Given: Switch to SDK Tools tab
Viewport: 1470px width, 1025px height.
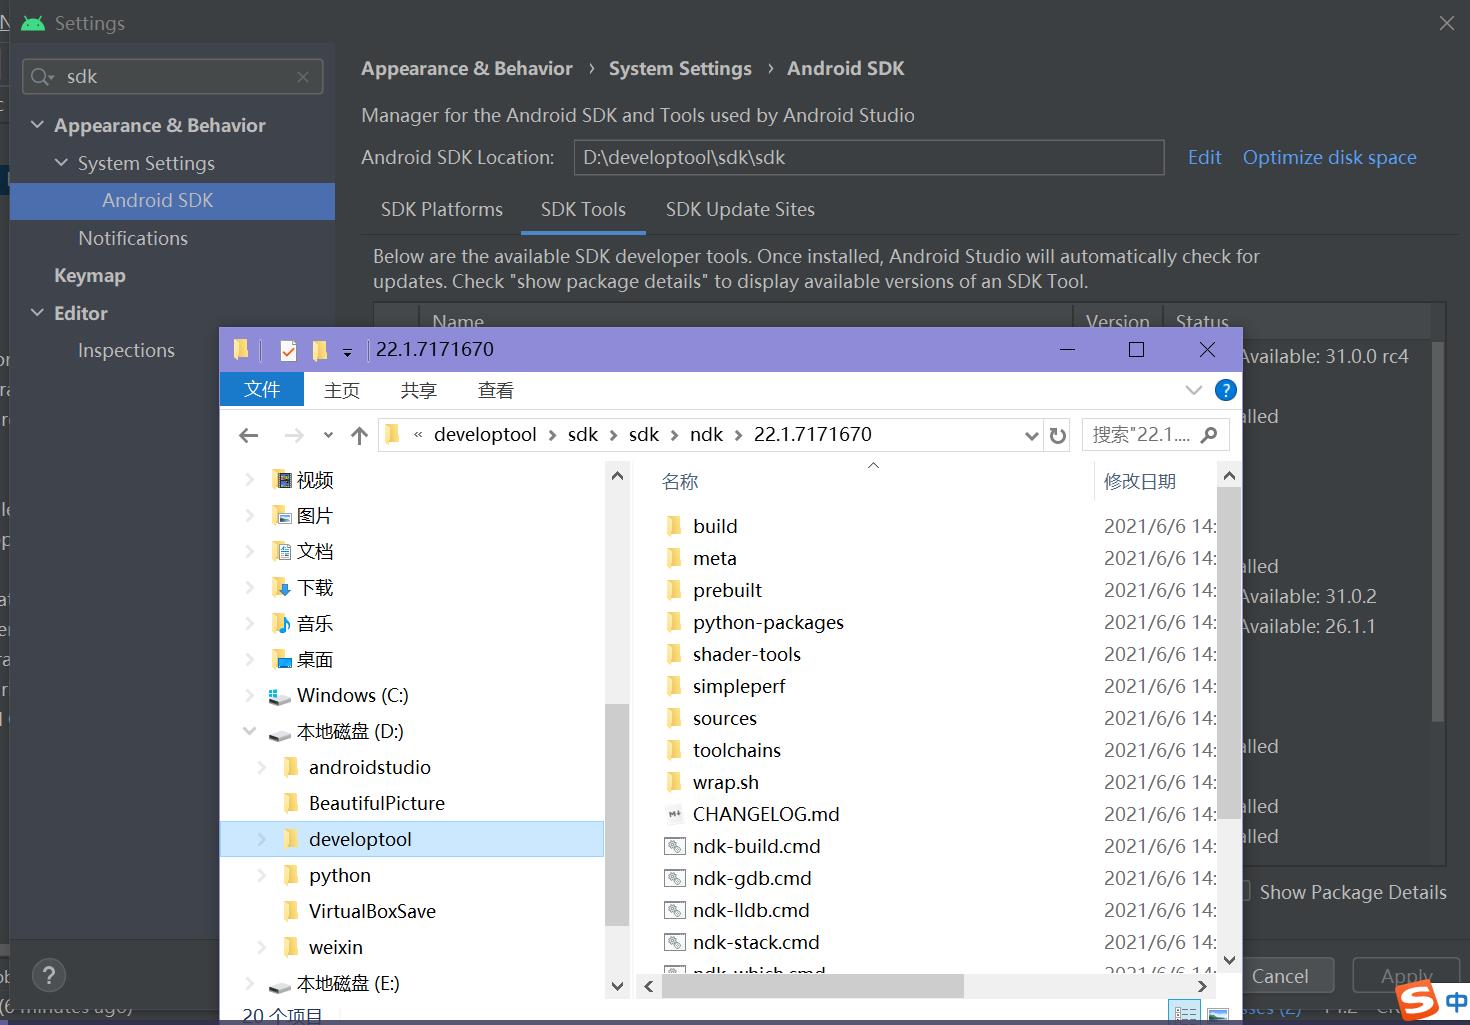Looking at the screenshot, I should 583,209.
